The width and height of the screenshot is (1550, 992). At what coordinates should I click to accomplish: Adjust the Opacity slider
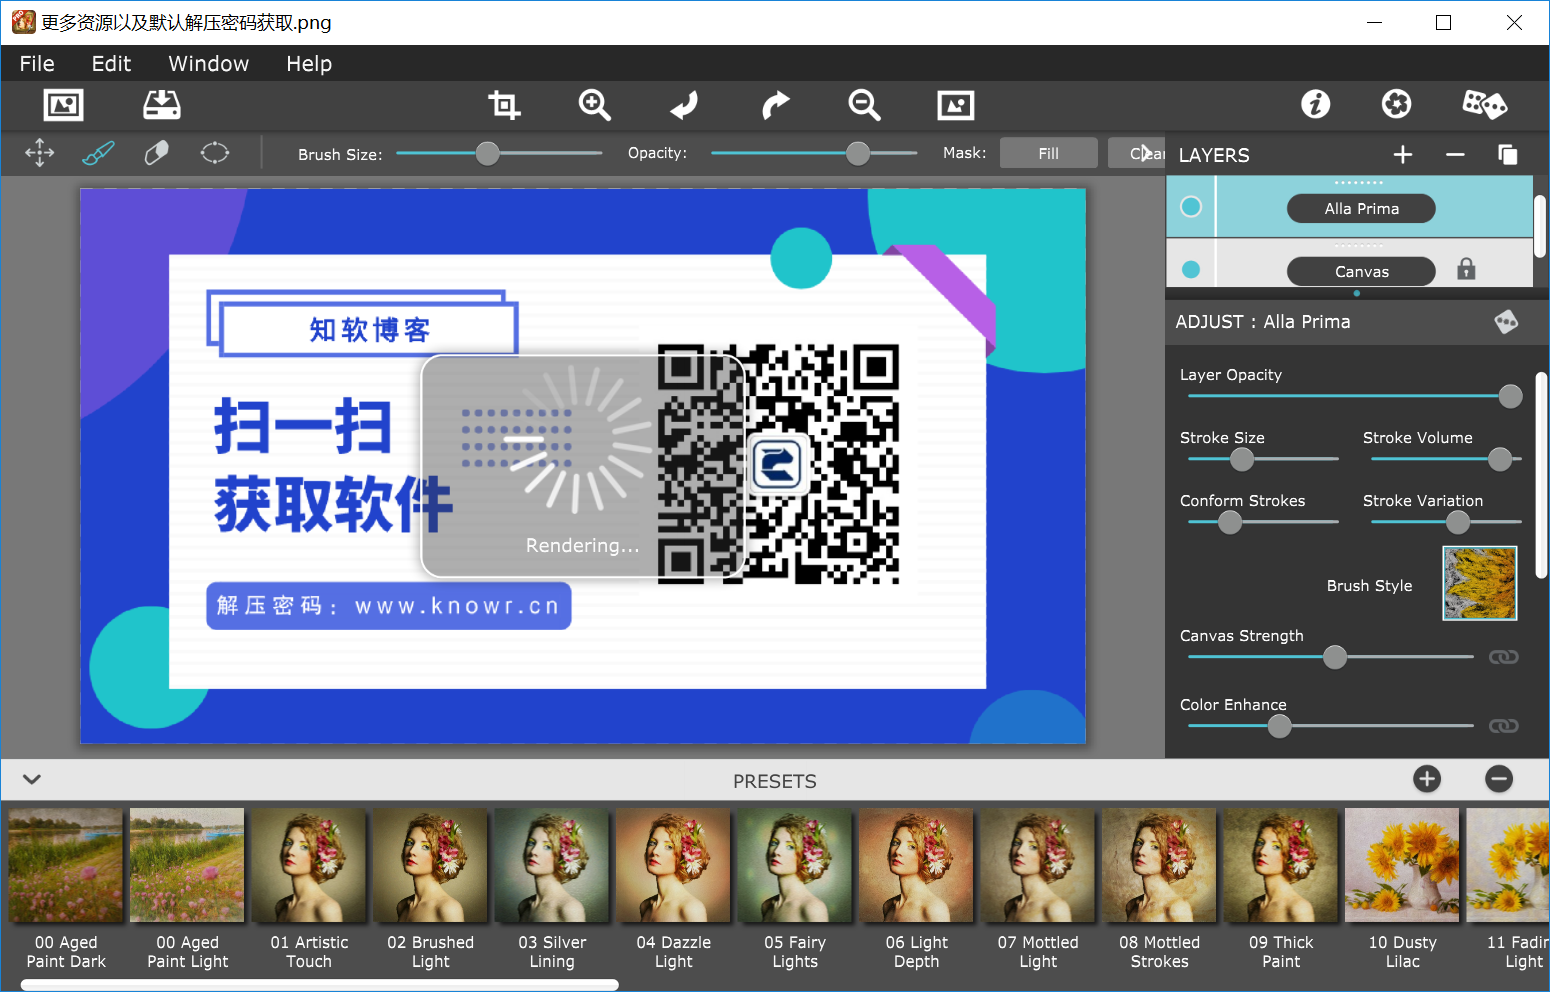click(814, 153)
